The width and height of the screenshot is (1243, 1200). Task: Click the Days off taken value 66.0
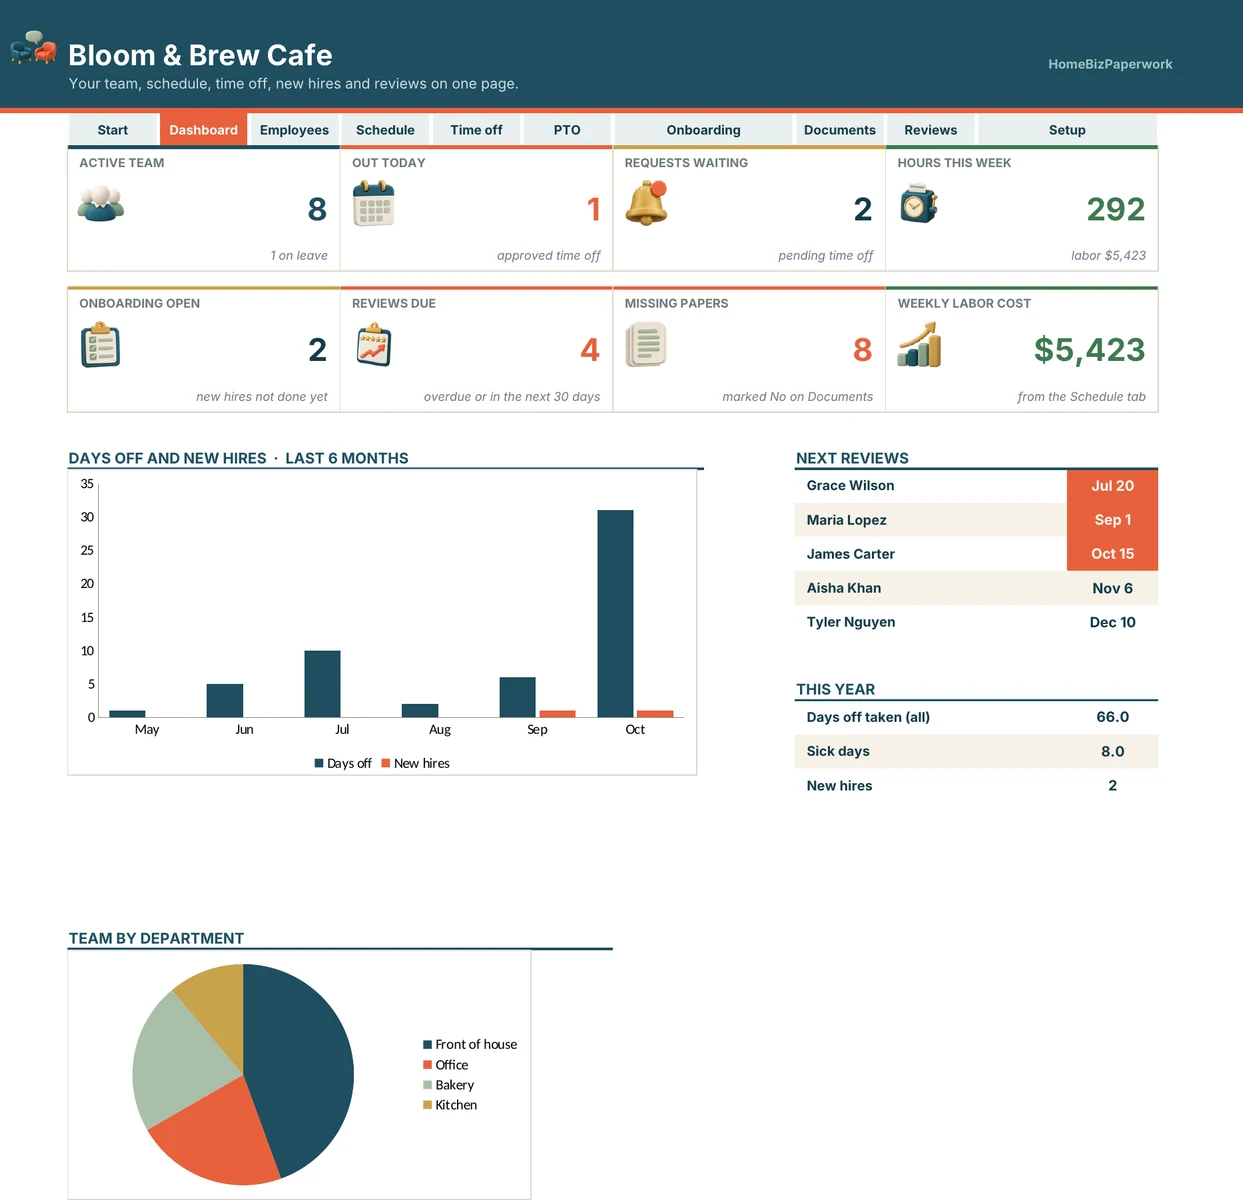tap(1112, 717)
